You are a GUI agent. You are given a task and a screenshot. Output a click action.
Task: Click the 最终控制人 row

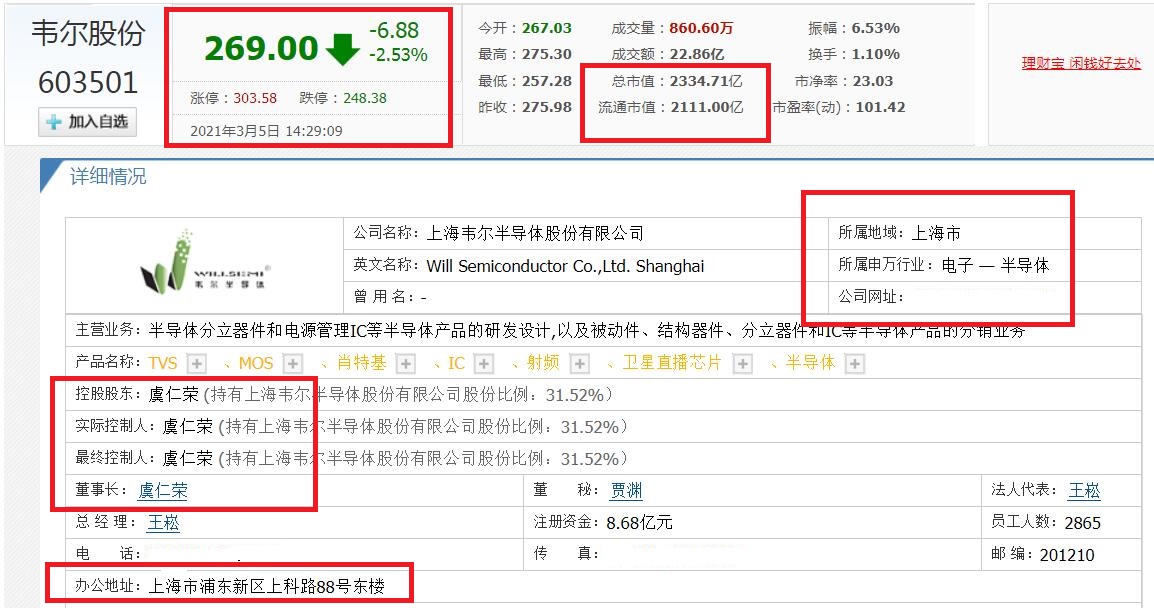tap(603, 458)
